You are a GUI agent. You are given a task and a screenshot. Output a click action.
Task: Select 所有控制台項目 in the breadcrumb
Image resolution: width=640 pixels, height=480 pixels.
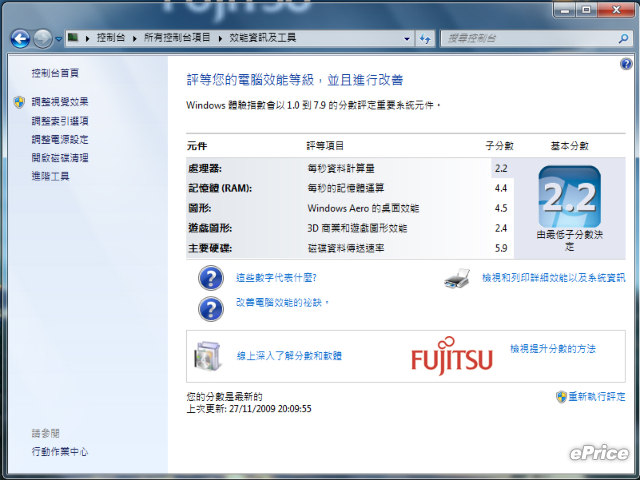(177, 38)
